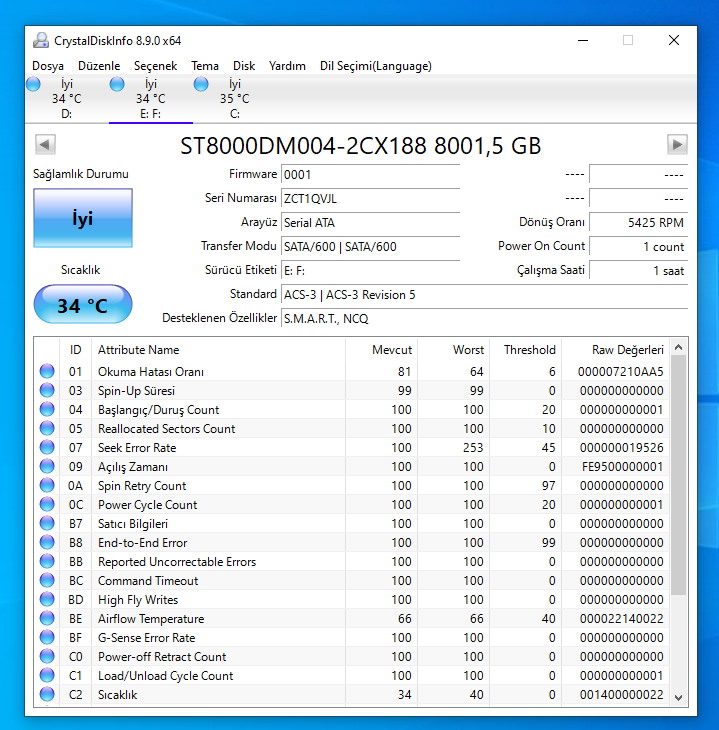The height and width of the screenshot is (730, 719).
Task: Click status icon for Seek Error Rate
Action: click(x=47, y=447)
